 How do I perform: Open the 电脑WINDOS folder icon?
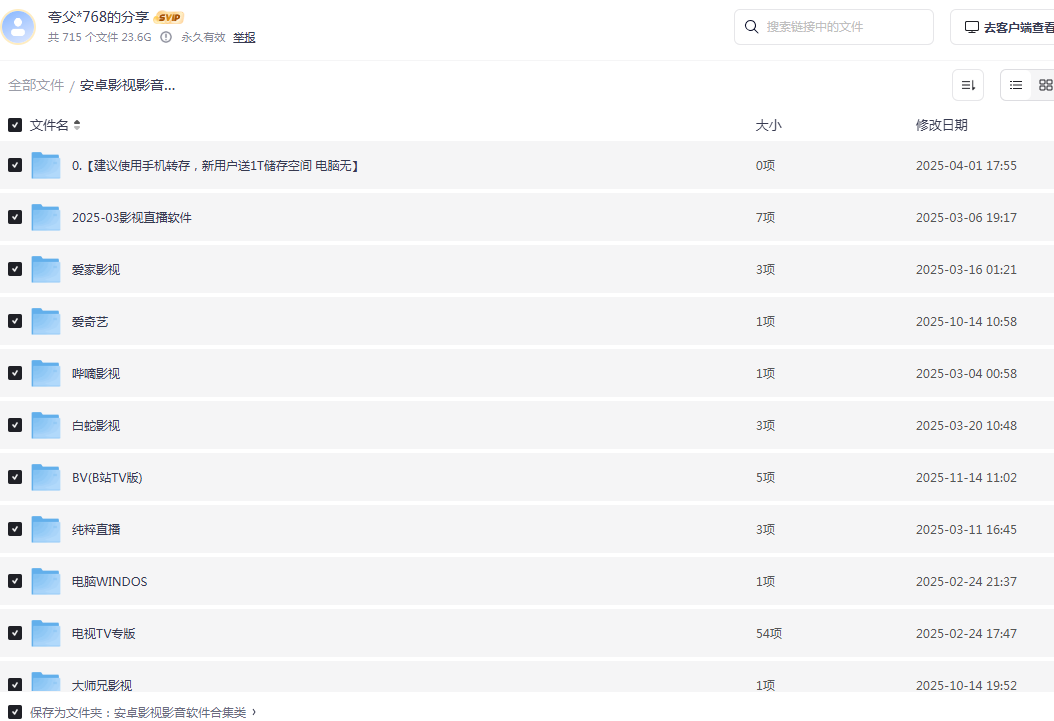click(x=46, y=580)
